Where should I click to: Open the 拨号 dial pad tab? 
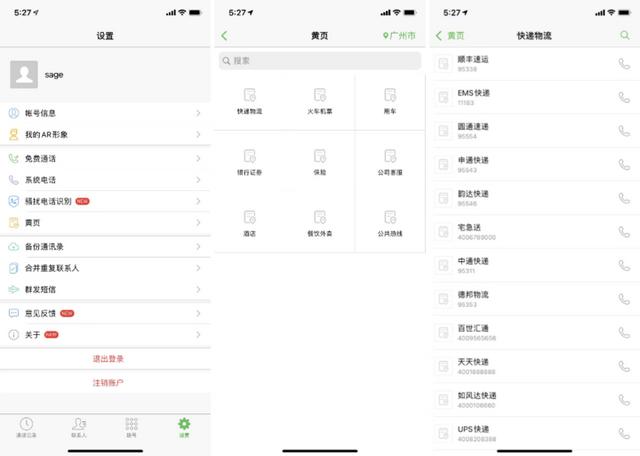[x=131, y=427]
